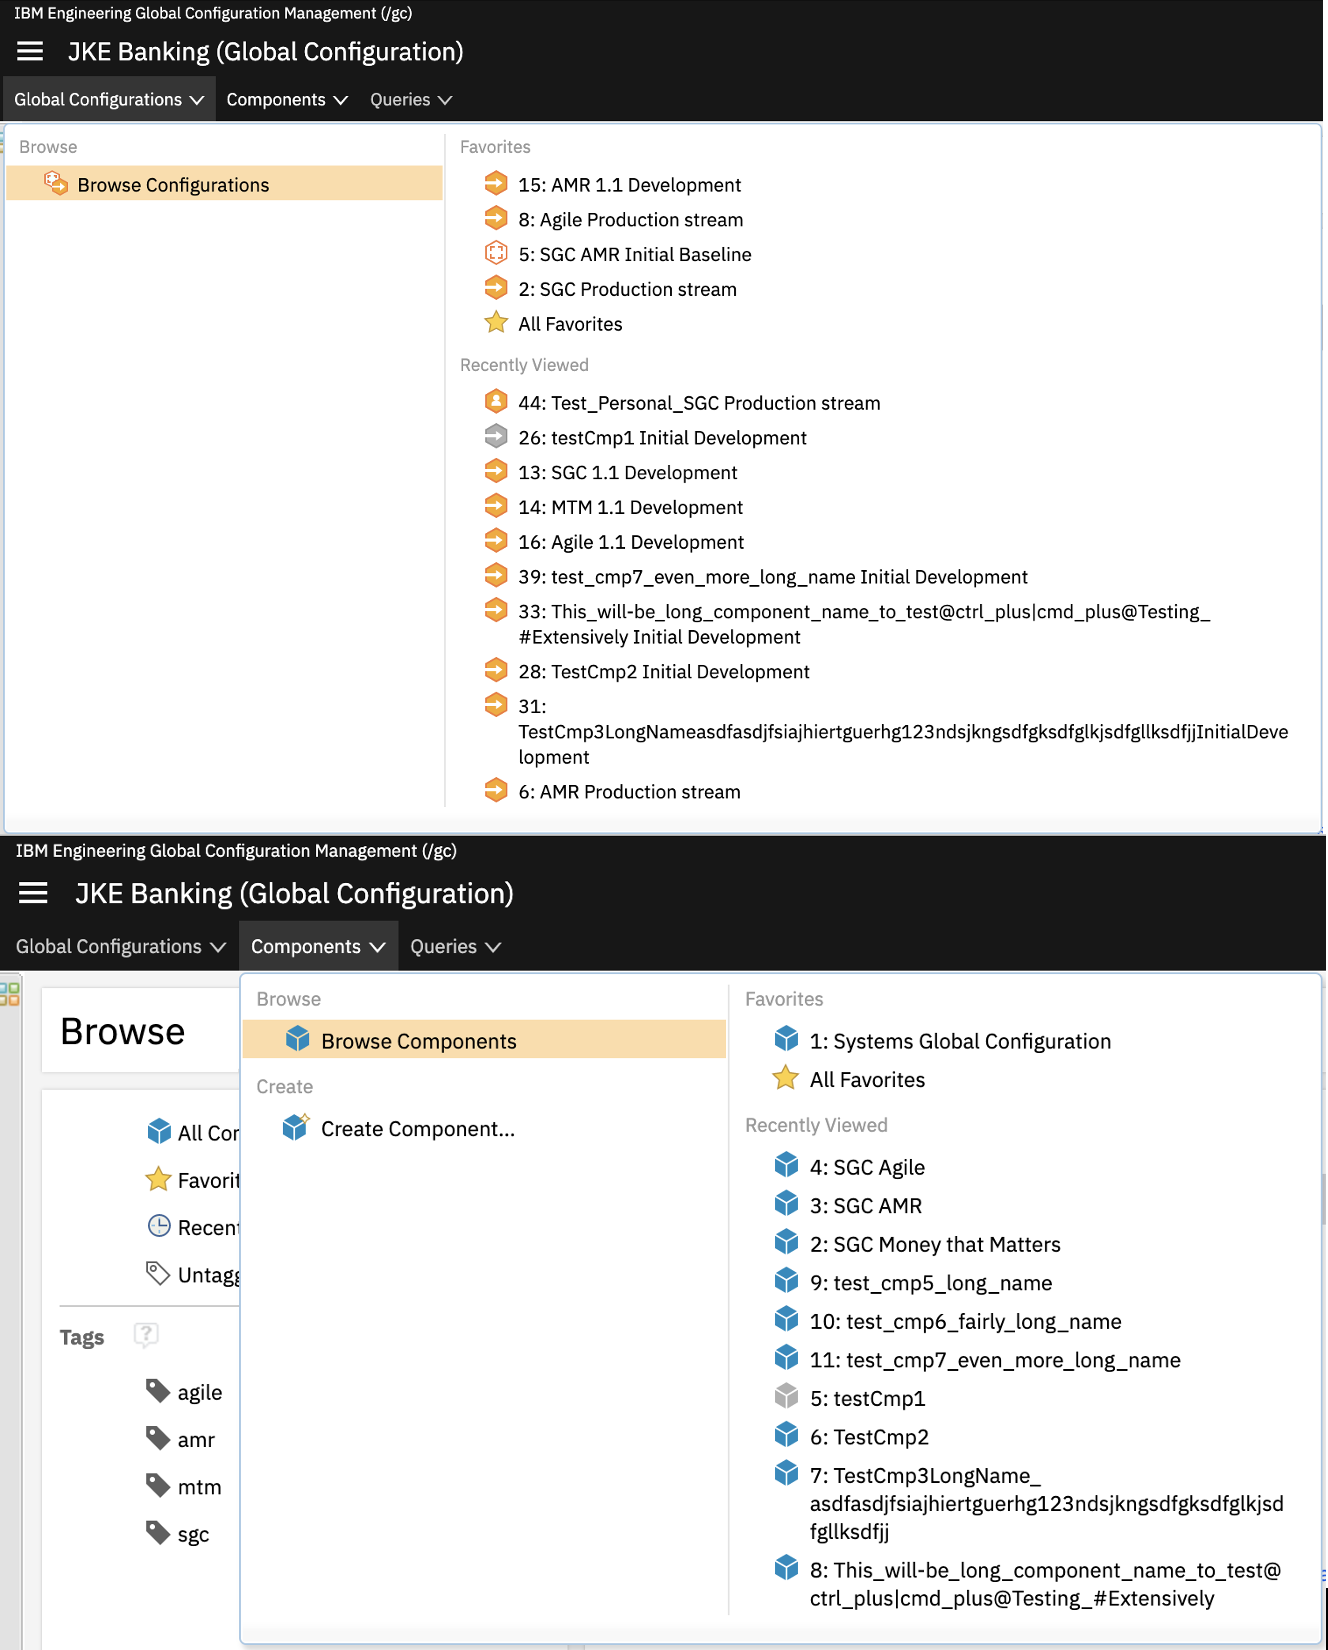This screenshot has width=1328, height=1650.
Task: Click the Browse Configurations icon
Action: coord(56,184)
